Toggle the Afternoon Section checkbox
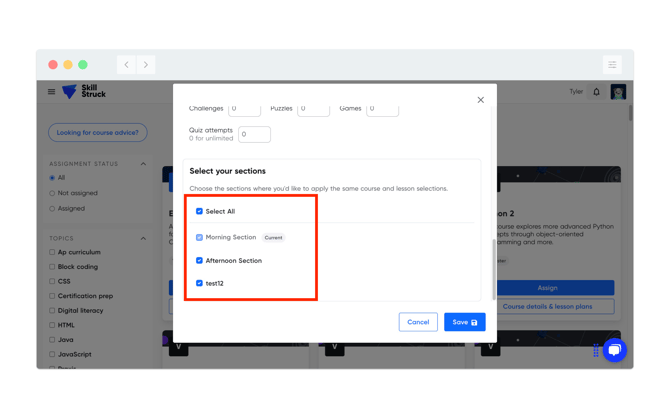 199,261
